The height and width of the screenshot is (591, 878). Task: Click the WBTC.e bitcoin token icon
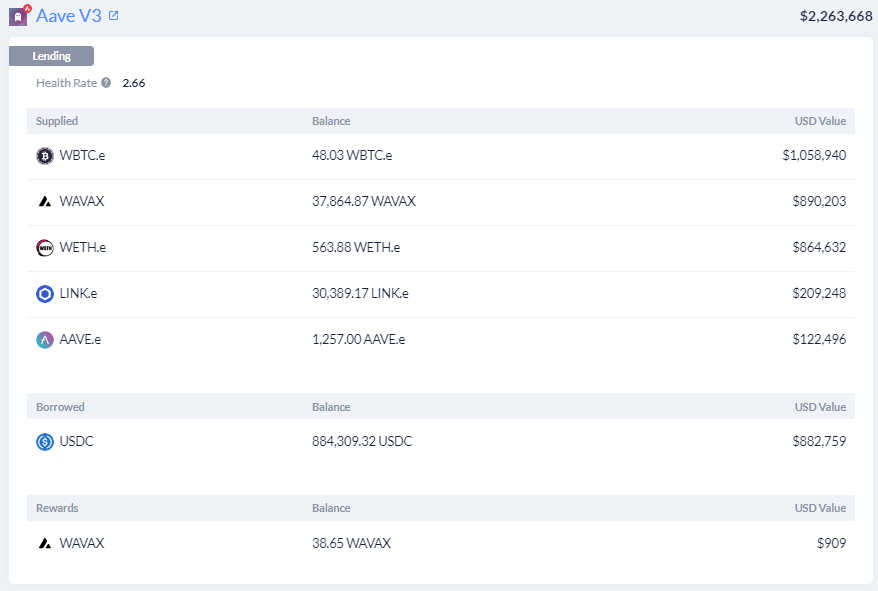(45, 156)
